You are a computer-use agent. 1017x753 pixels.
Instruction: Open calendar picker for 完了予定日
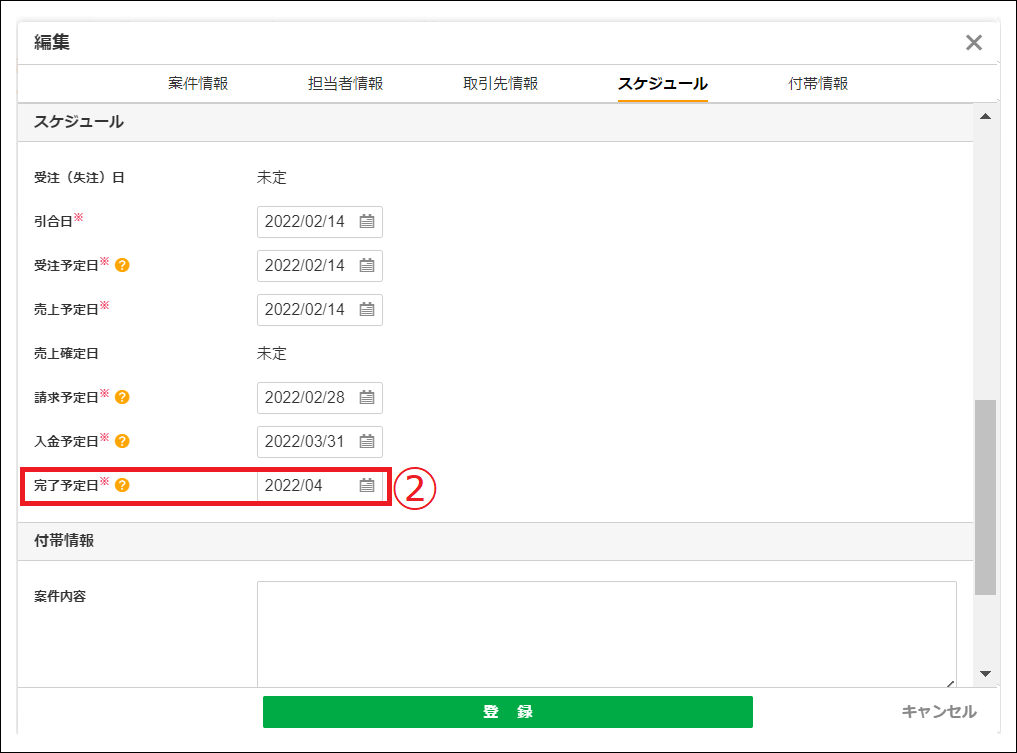(x=367, y=486)
